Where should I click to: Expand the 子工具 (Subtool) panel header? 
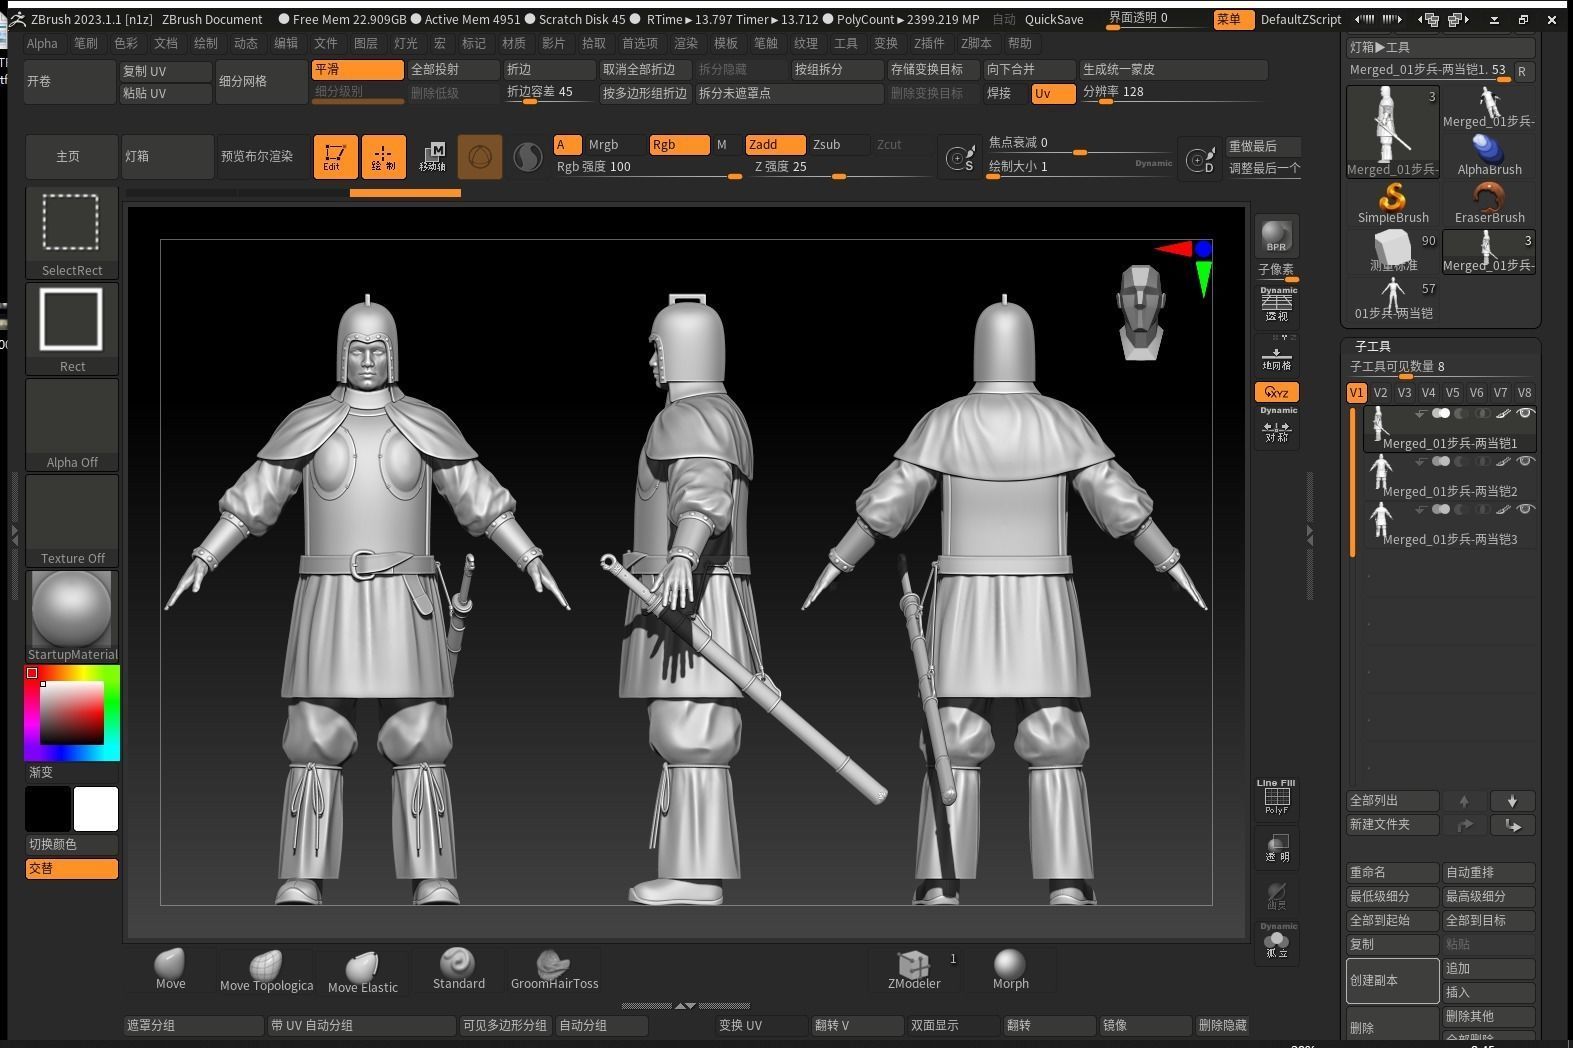1372,346
